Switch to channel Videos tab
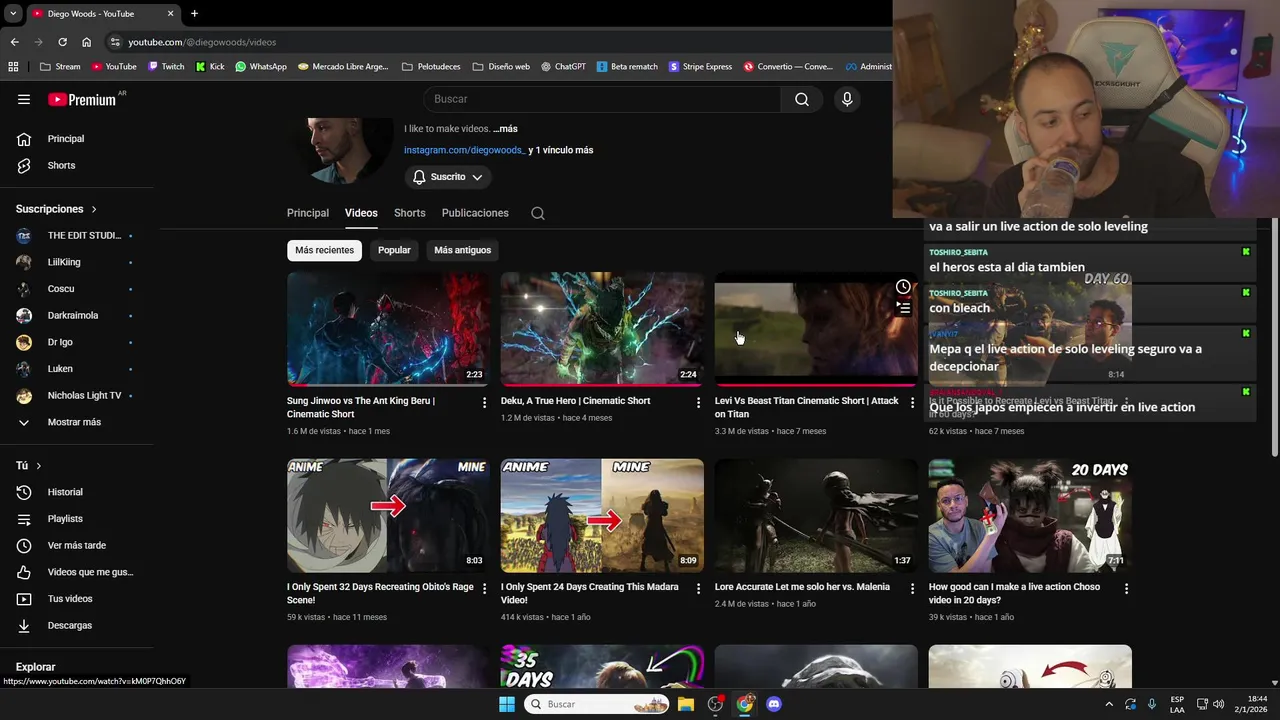The width and height of the screenshot is (1280, 720). [x=361, y=213]
